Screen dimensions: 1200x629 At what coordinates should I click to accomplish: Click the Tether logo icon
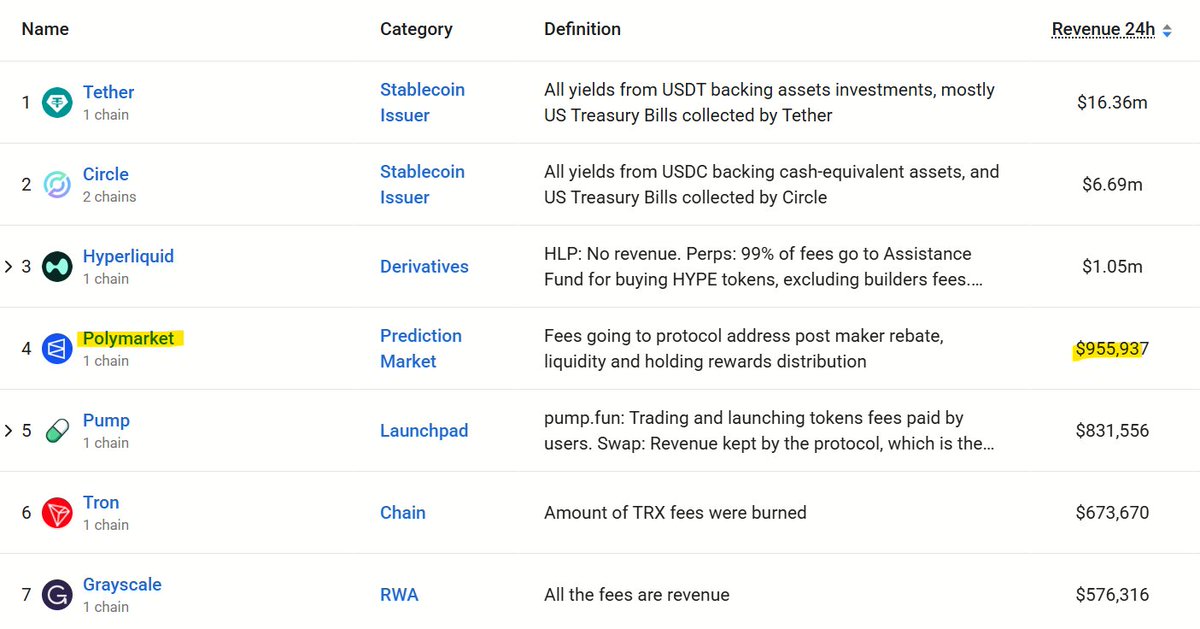click(x=57, y=103)
